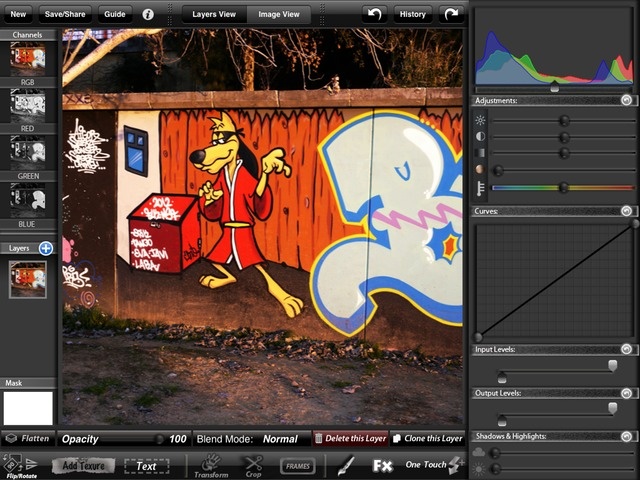Reset the Input Levels section
The width and height of the screenshot is (640, 480).
tap(627, 349)
